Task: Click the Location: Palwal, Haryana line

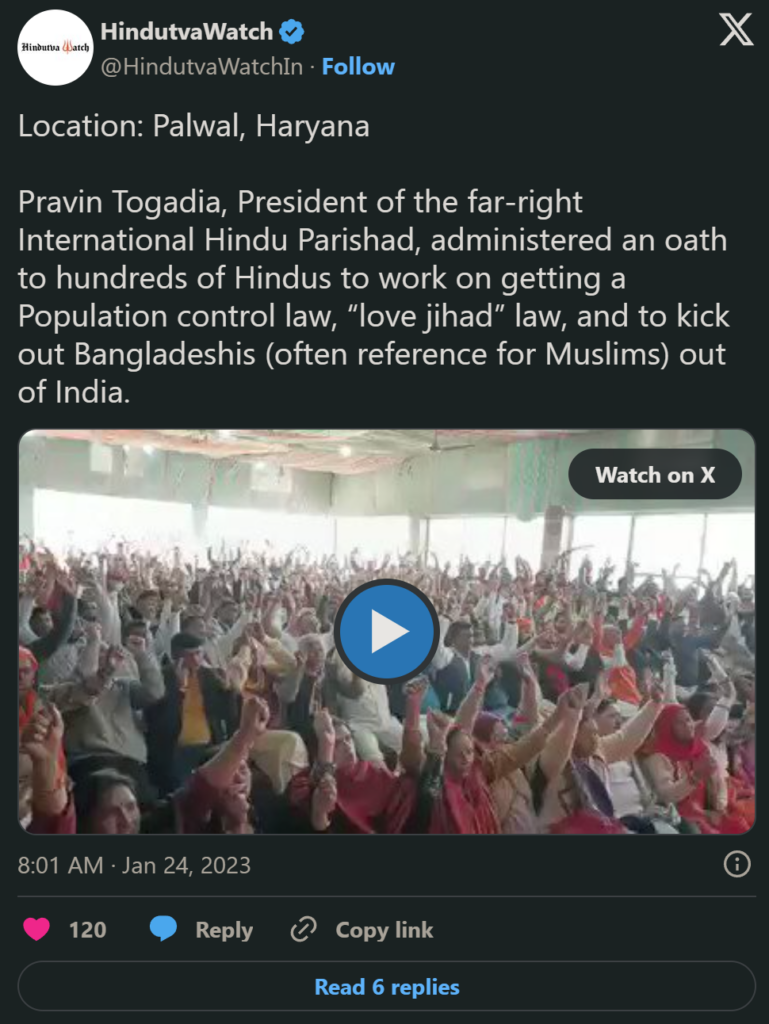Action: pyautogui.click(x=194, y=126)
